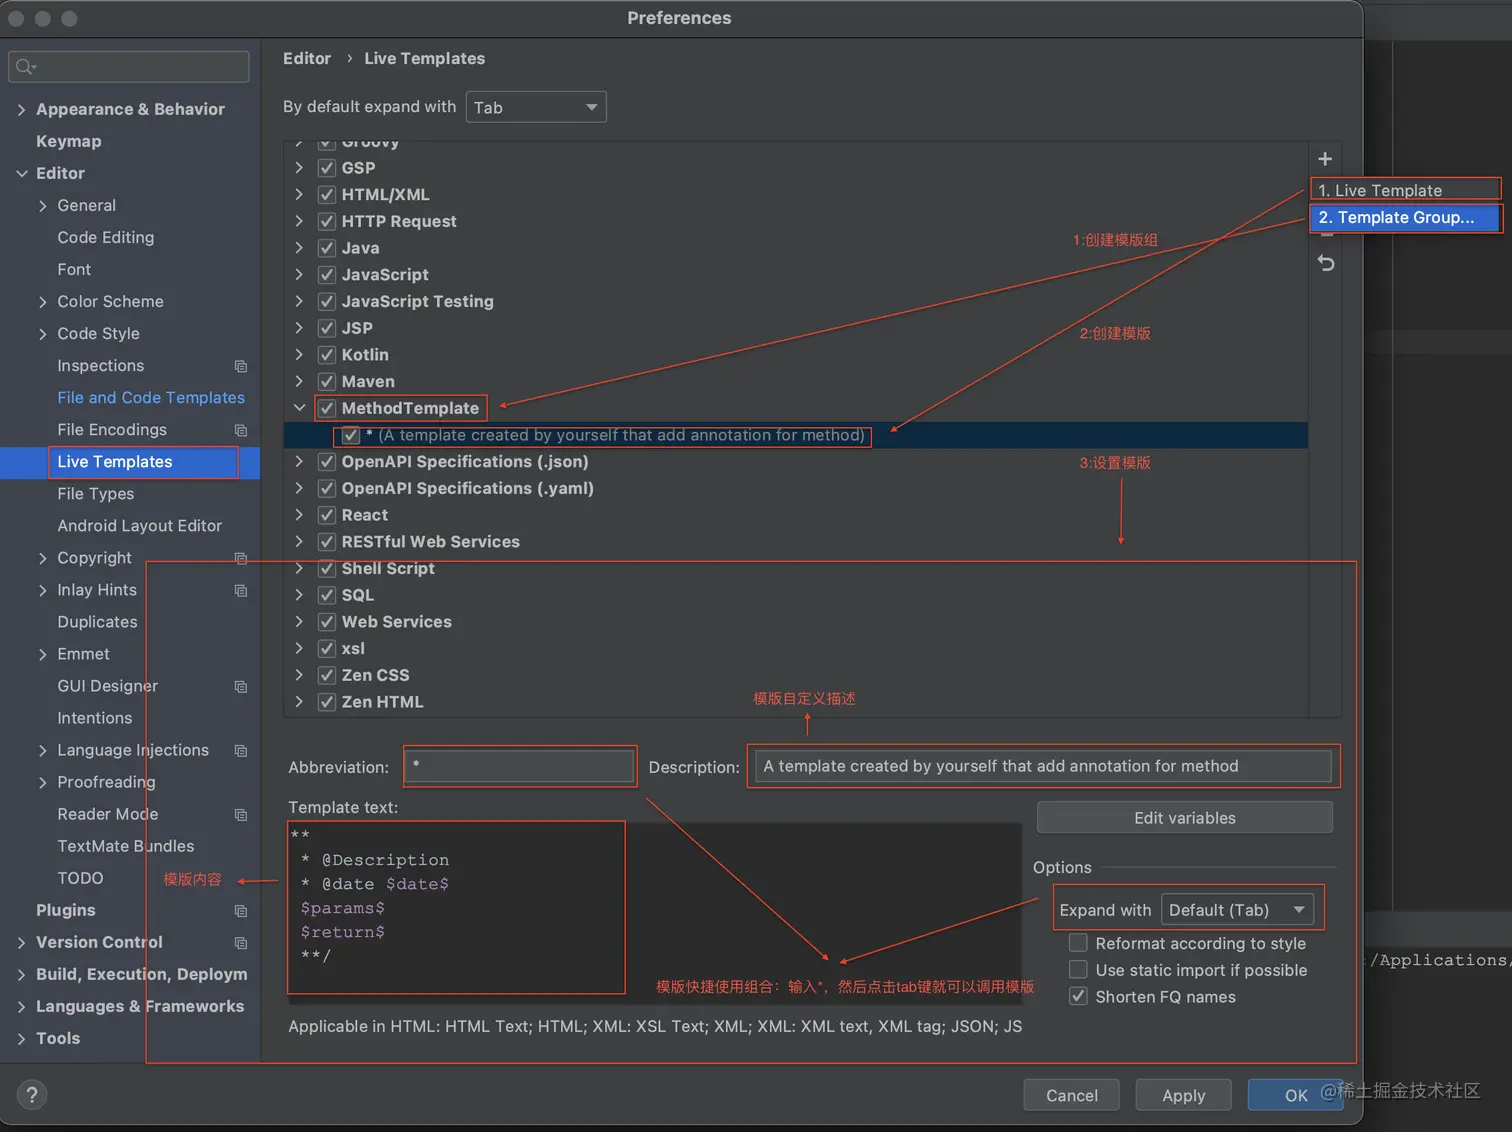Click the search magnifier icon in sidebar
Image resolution: width=1512 pixels, height=1132 pixels.
point(25,67)
